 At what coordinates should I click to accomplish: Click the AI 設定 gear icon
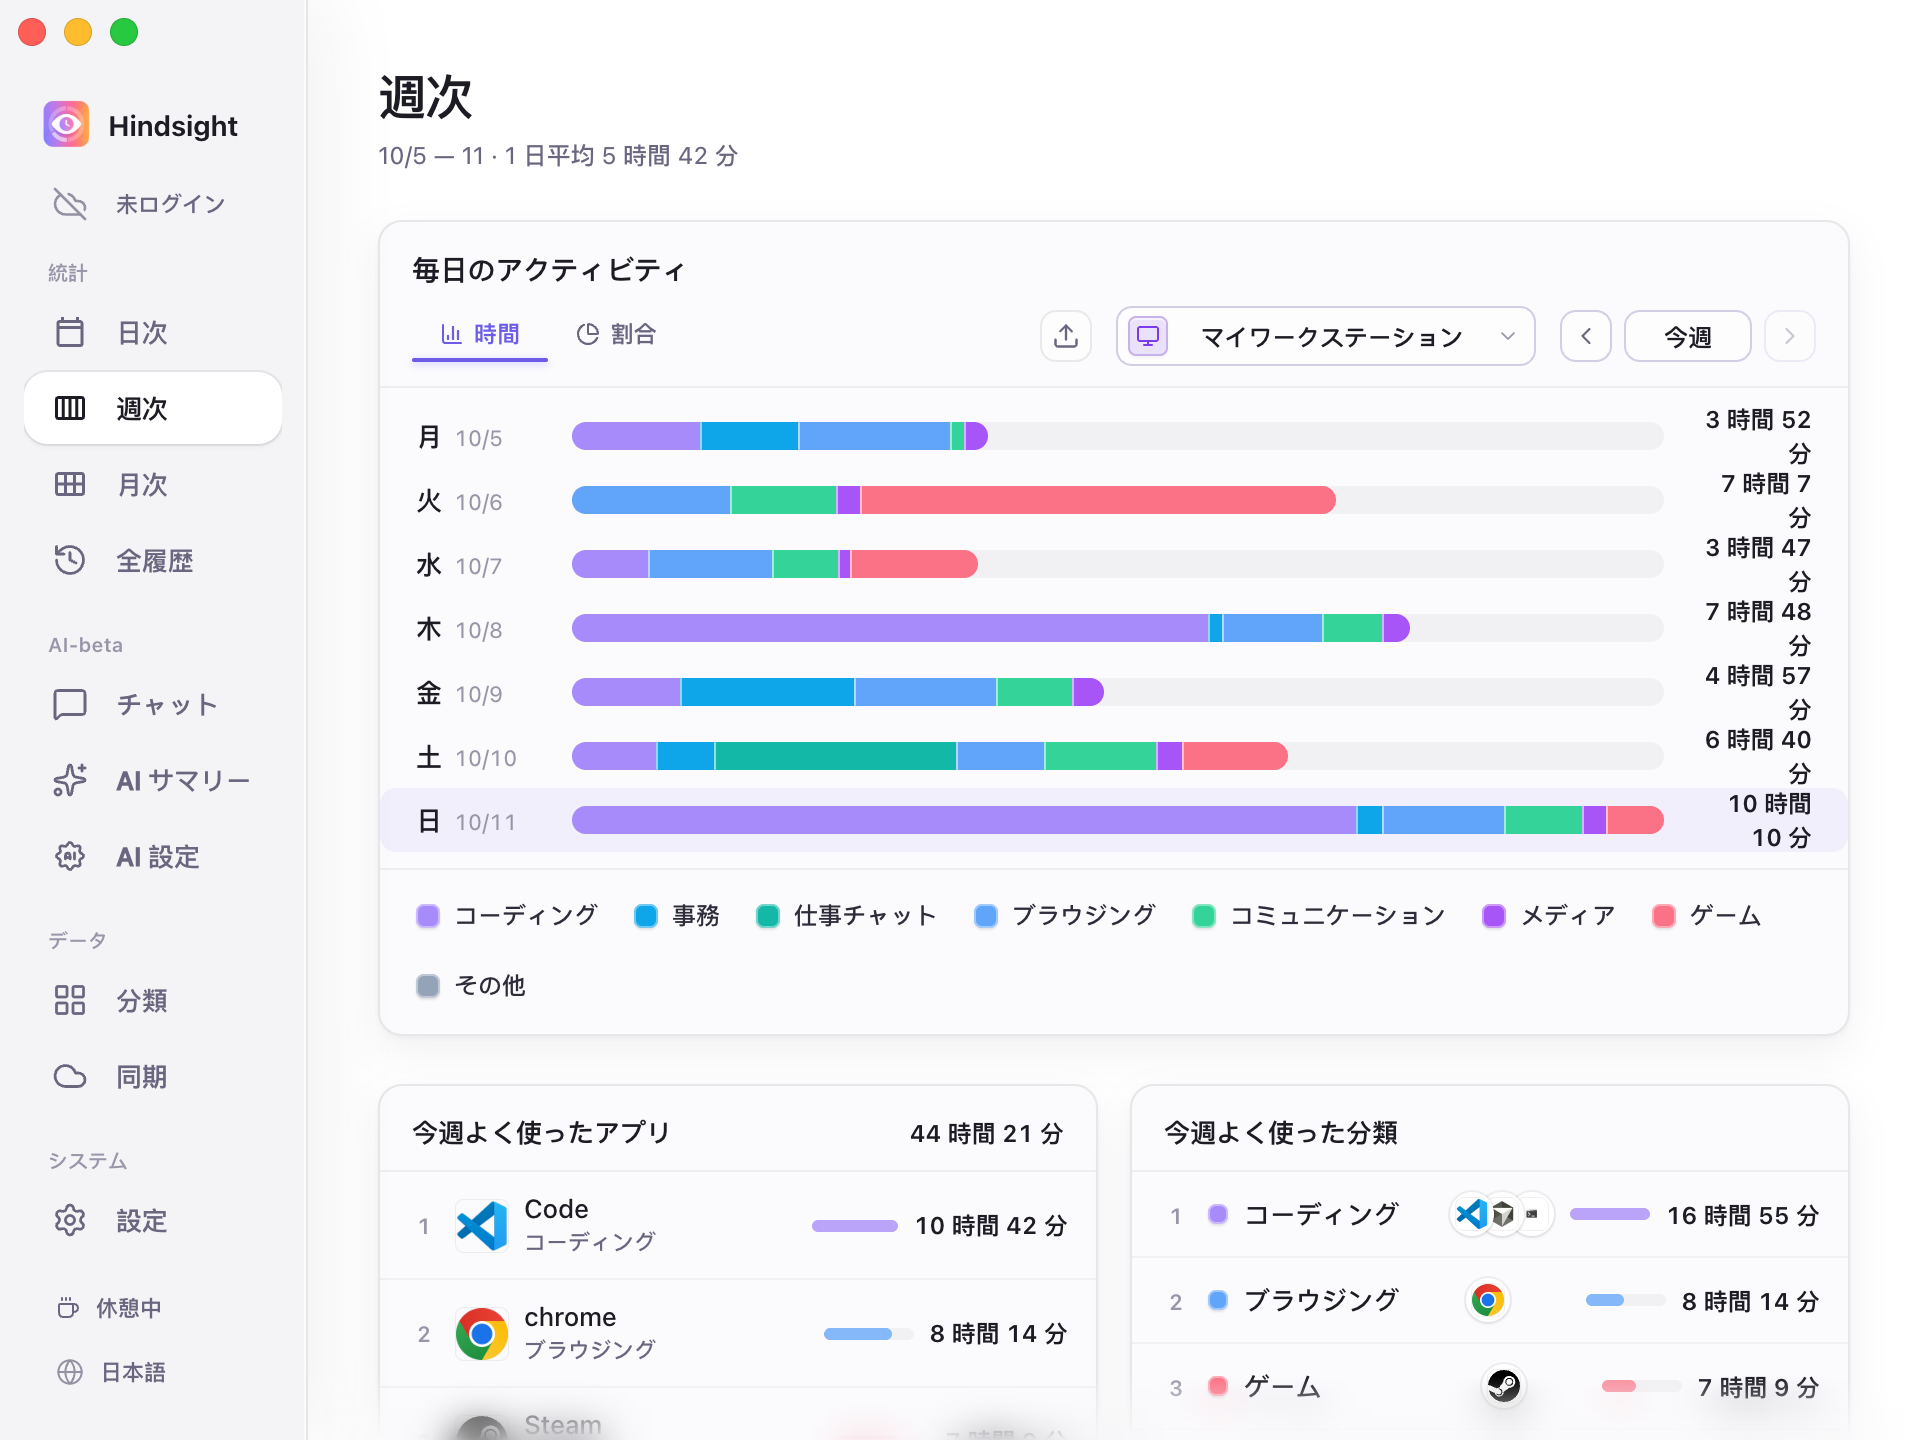[70, 857]
